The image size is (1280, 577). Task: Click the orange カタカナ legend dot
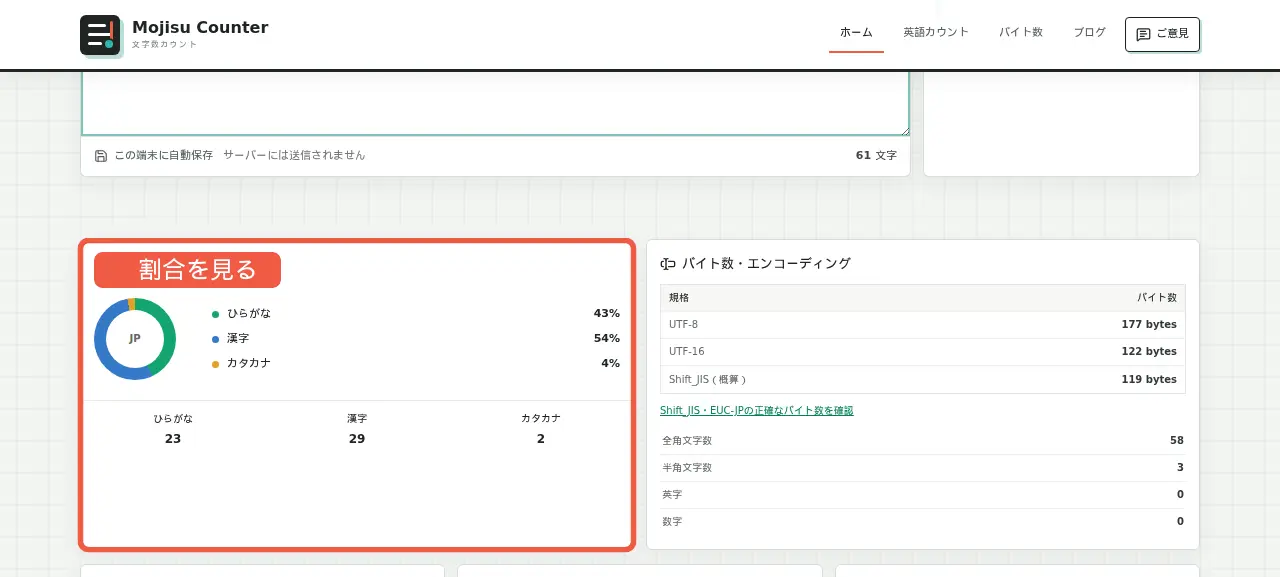215,364
